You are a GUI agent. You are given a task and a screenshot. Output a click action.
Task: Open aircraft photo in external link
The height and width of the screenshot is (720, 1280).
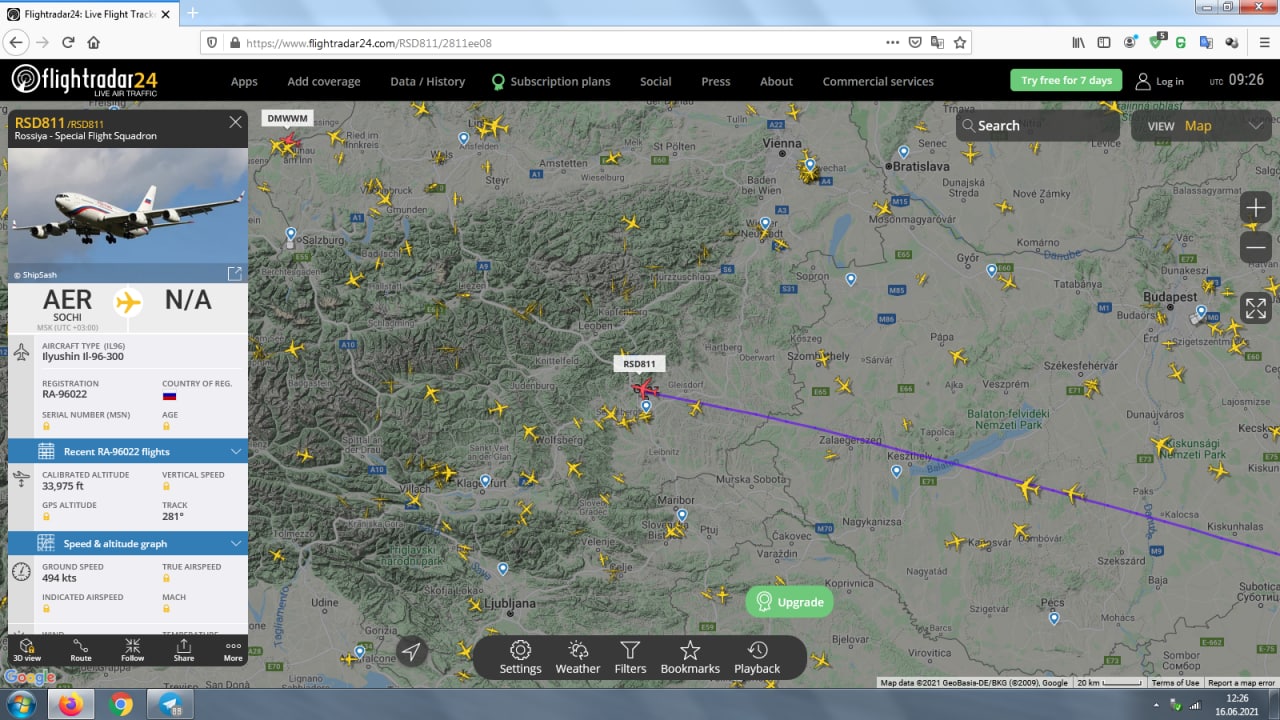tap(234, 274)
